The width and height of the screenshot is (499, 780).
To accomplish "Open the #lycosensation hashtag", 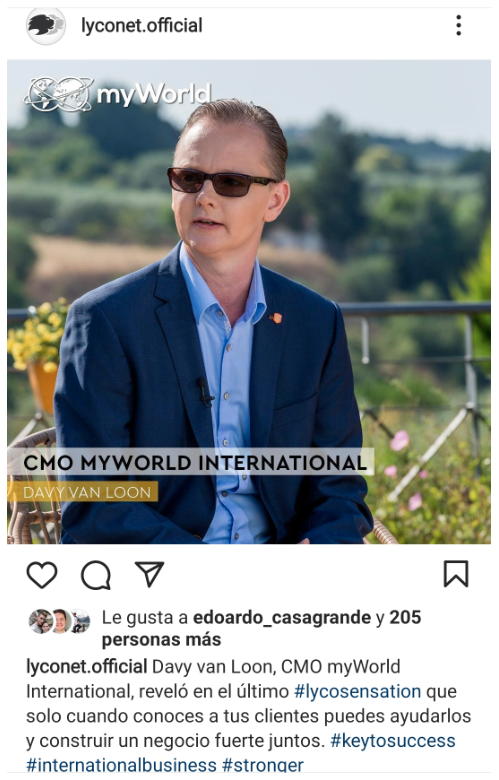I will (358, 691).
